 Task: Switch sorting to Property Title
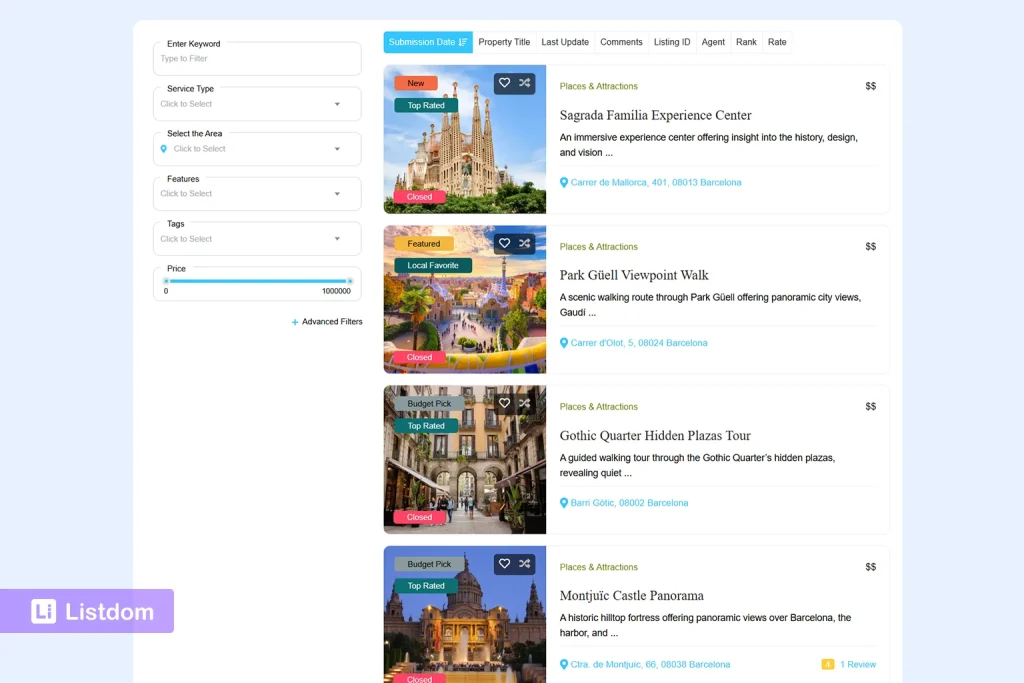[x=504, y=42]
